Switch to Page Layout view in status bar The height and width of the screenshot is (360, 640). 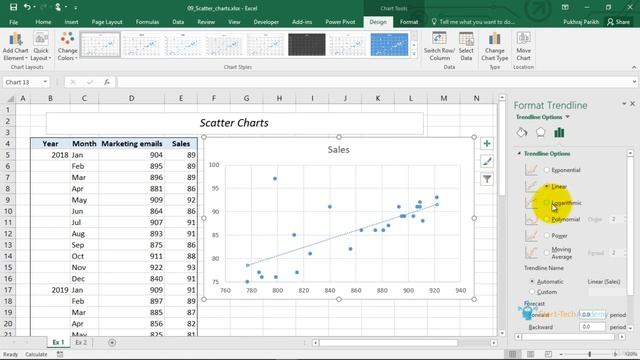[x=530, y=354]
